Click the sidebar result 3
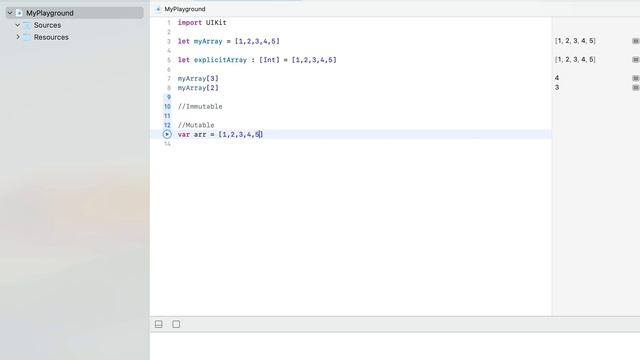The width and height of the screenshot is (640, 360). click(557, 88)
